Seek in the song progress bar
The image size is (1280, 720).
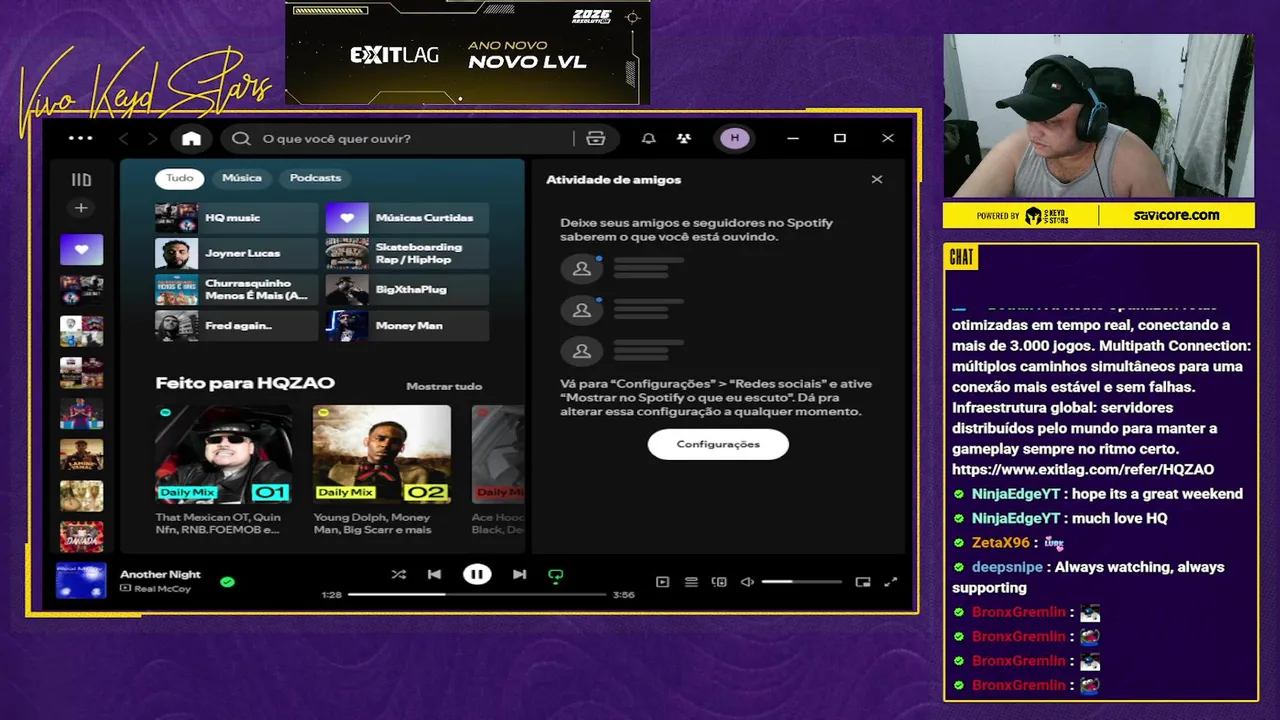pos(478,594)
